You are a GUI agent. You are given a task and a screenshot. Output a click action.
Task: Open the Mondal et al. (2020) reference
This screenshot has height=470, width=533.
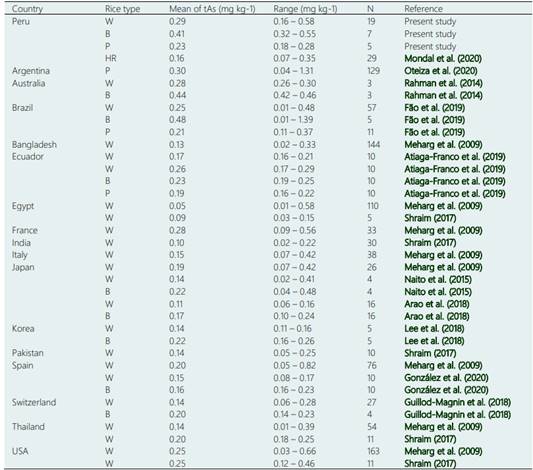(443, 58)
